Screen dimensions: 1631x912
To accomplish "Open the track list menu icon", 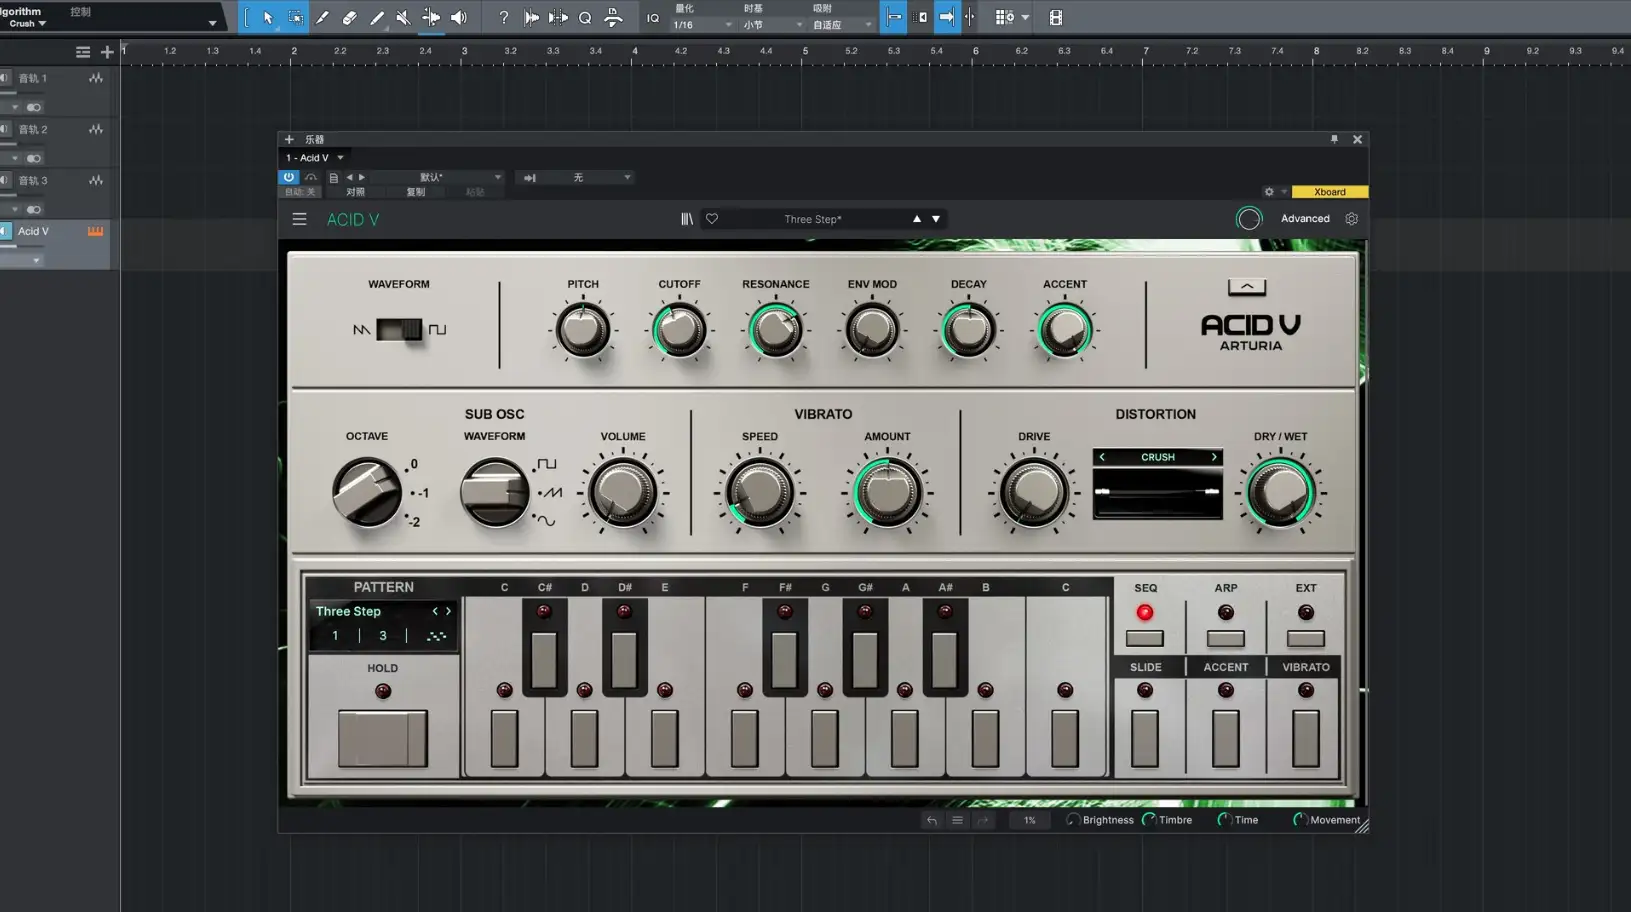I will coord(83,52).
